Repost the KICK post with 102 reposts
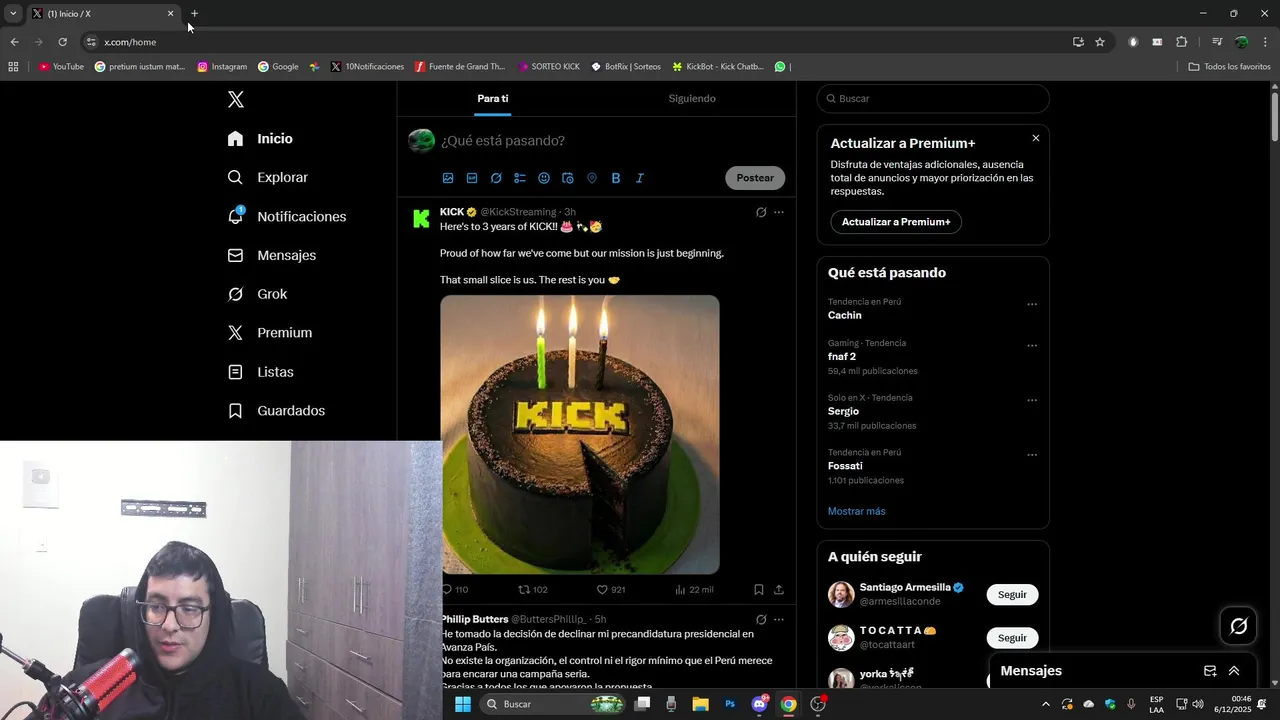Image resolution: width=1280 pixels, height=720 pixels. 532,590
